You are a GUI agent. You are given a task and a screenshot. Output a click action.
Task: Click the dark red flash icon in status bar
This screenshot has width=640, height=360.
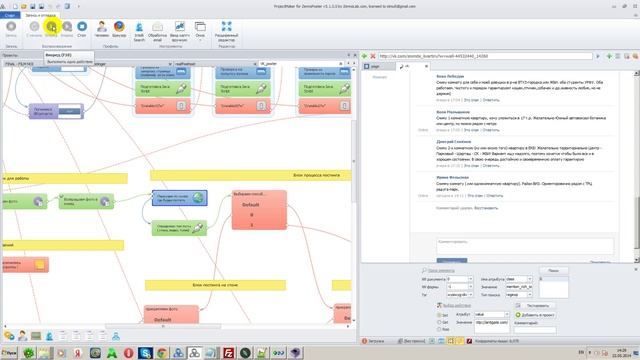pos(469,341)
